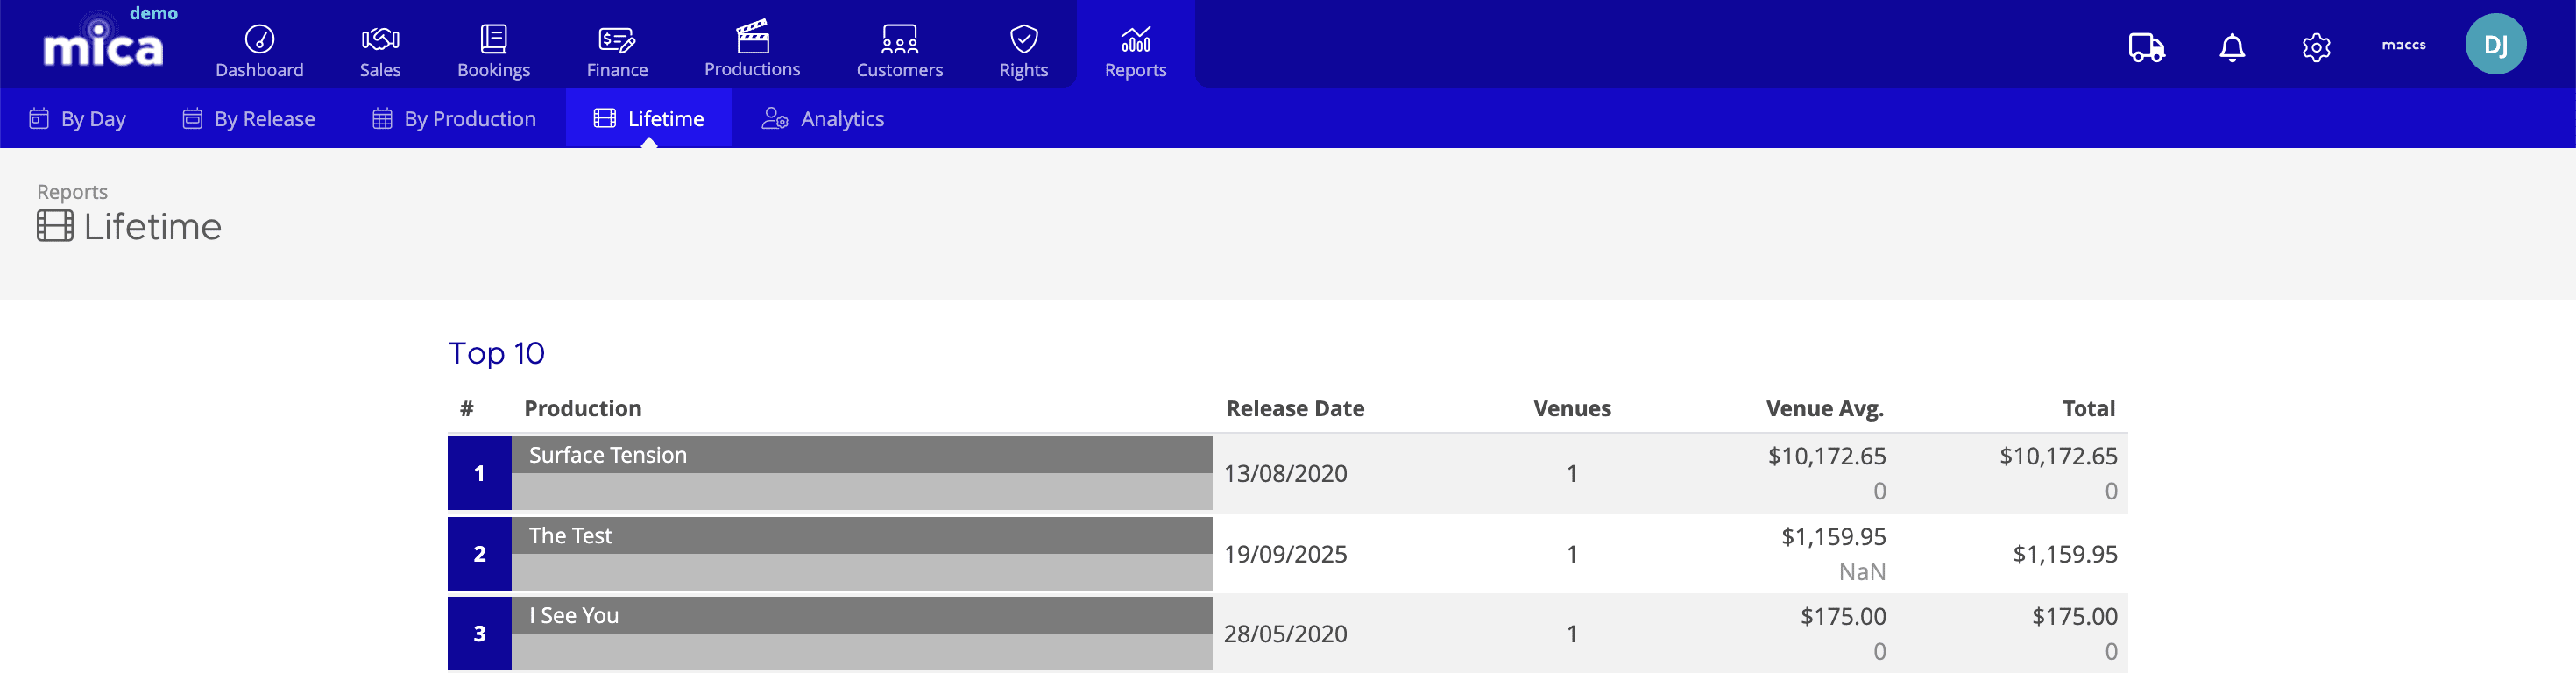Click the # column header
The width and height of the screenshot is (2576, 673).
tap(467, 408)
